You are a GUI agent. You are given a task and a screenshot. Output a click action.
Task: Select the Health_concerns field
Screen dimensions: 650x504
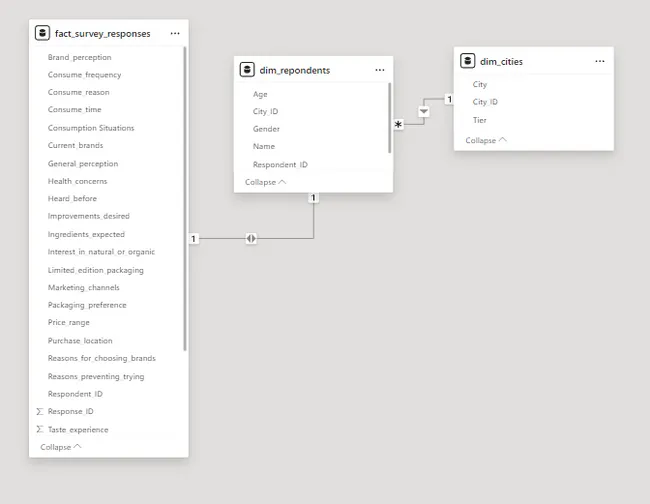tap(78, 181)
